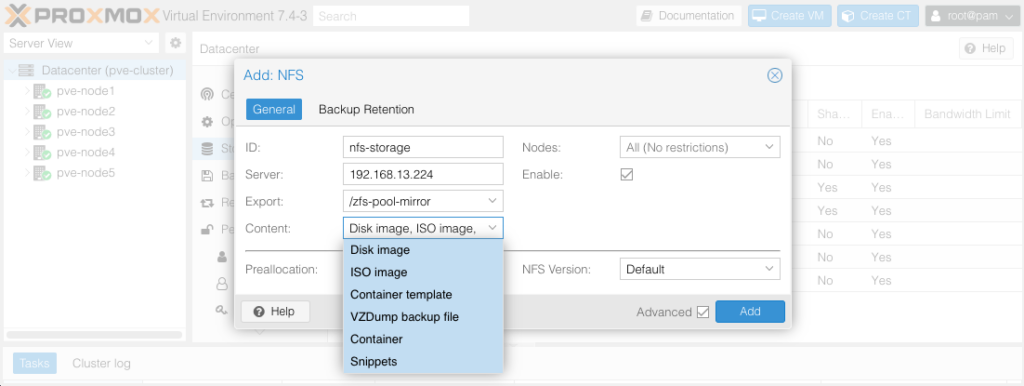Click the Datacenter panel Help button
Image resolution: width=1024 pixels, height=386 pixels.
point(985,48)
